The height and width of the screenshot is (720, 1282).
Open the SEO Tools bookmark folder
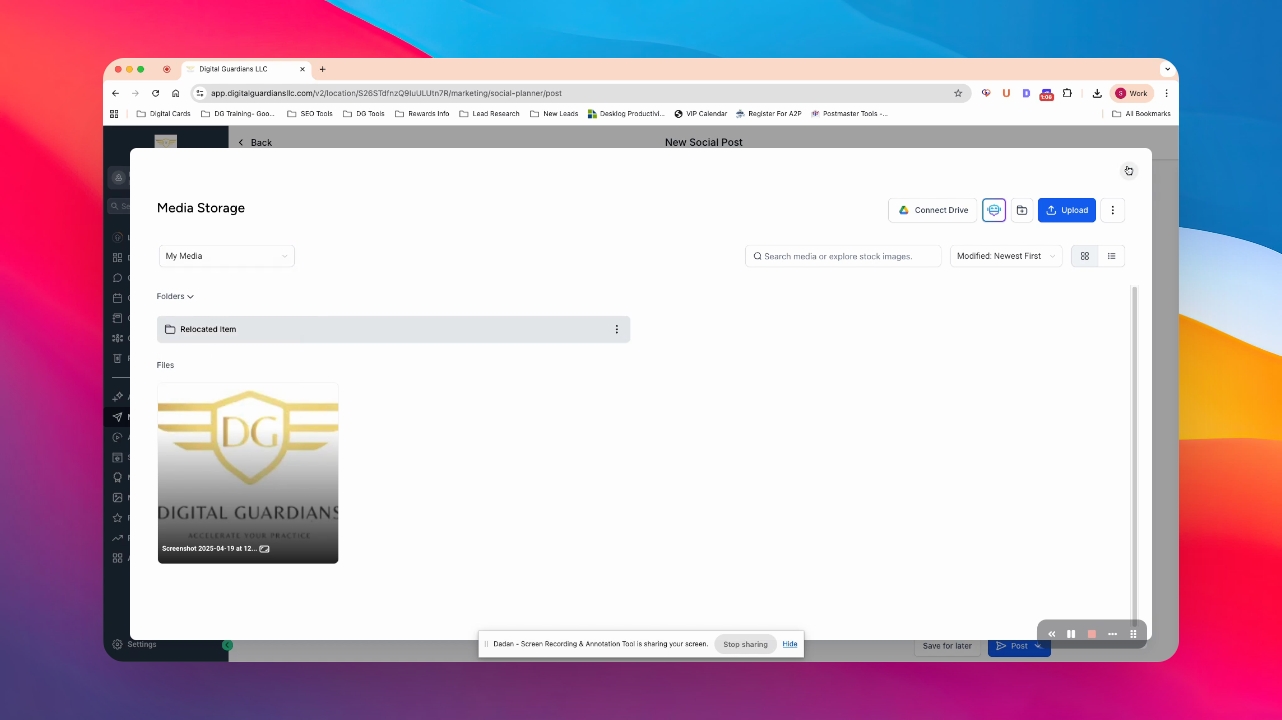(x=309, y=114)
